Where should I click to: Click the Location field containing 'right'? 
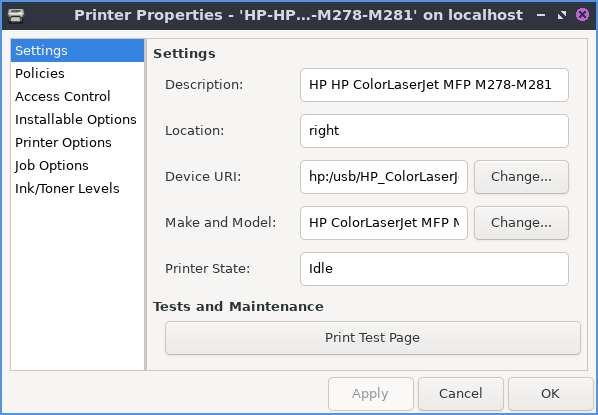tap(434, 131)
